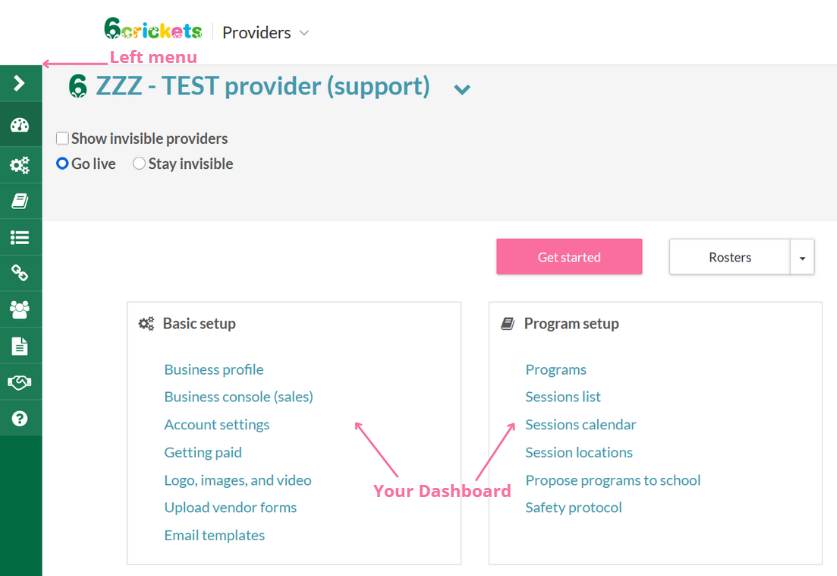Open the dashboard gauge icon in the sidebar
The image size is (837, 576).
(x=19, y=126)
